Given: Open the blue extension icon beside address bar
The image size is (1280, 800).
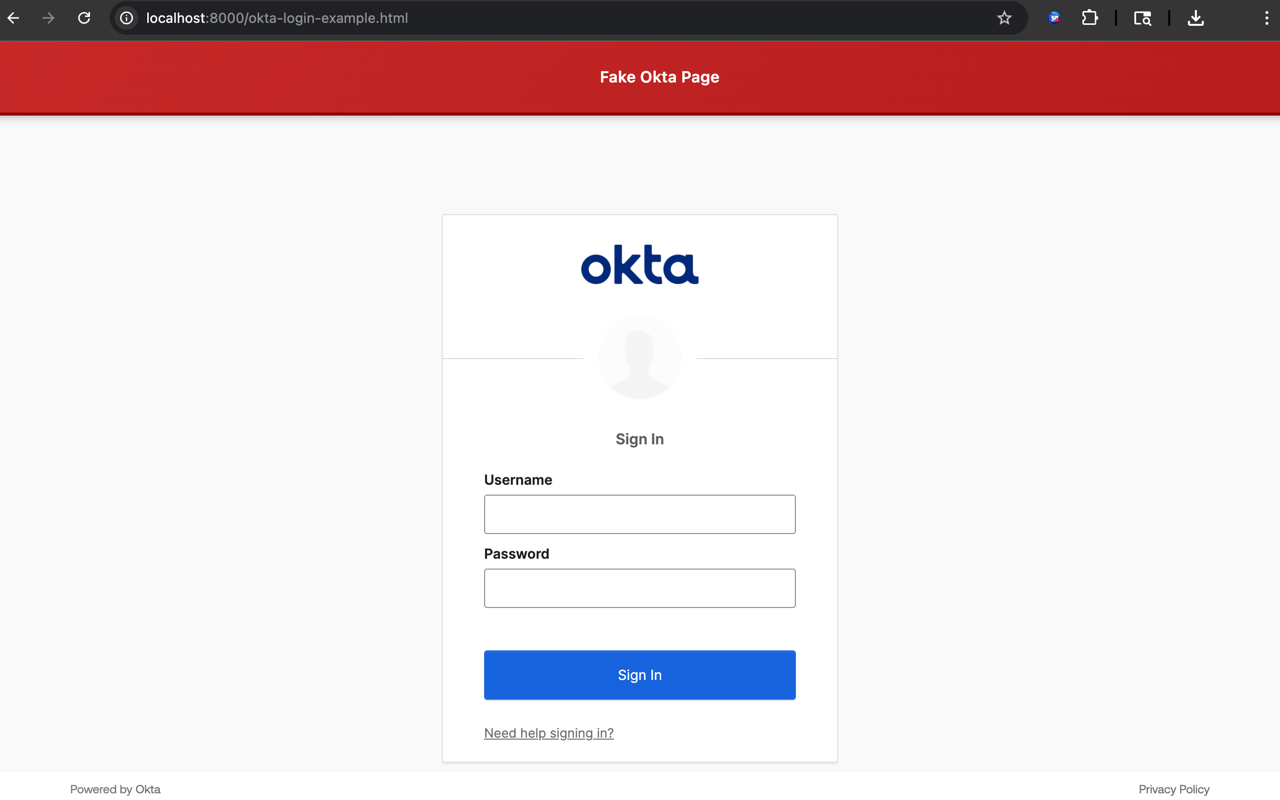Looking at the screenshot, I should (x=1054, y=18).
